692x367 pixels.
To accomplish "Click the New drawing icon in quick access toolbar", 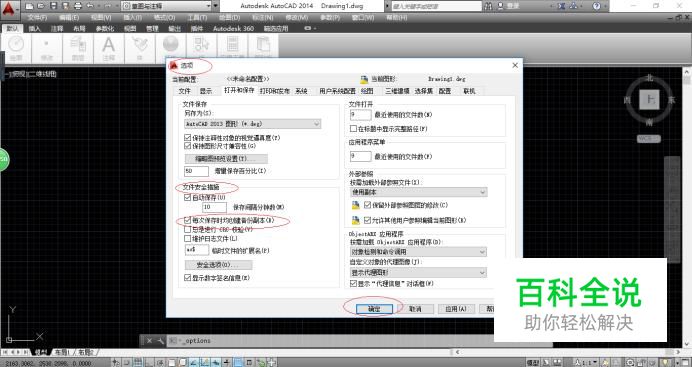I will click(29, 6).
